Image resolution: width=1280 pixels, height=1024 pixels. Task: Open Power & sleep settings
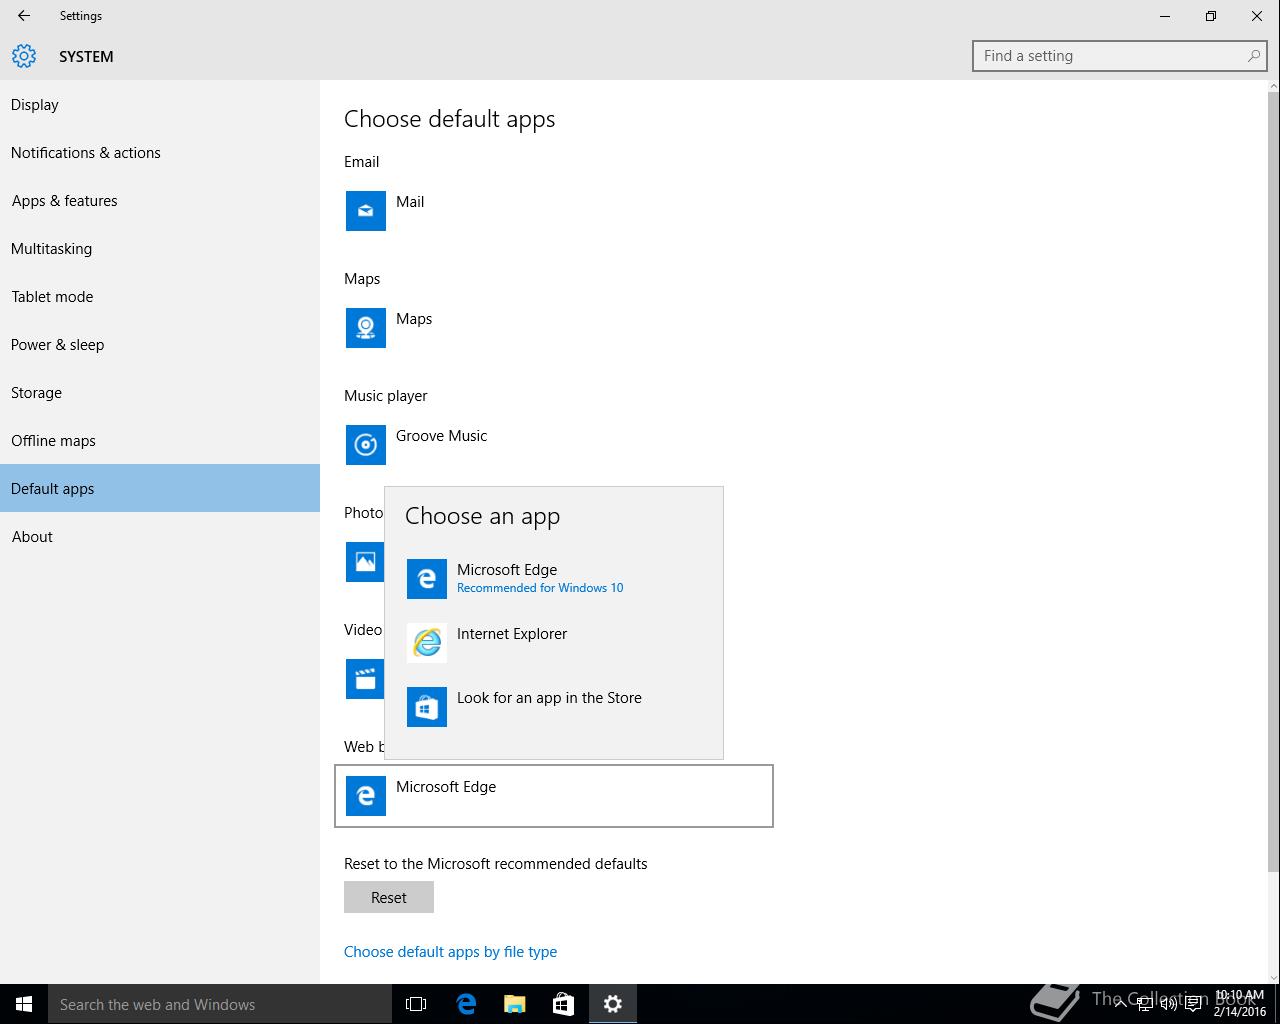pos(160,345)
